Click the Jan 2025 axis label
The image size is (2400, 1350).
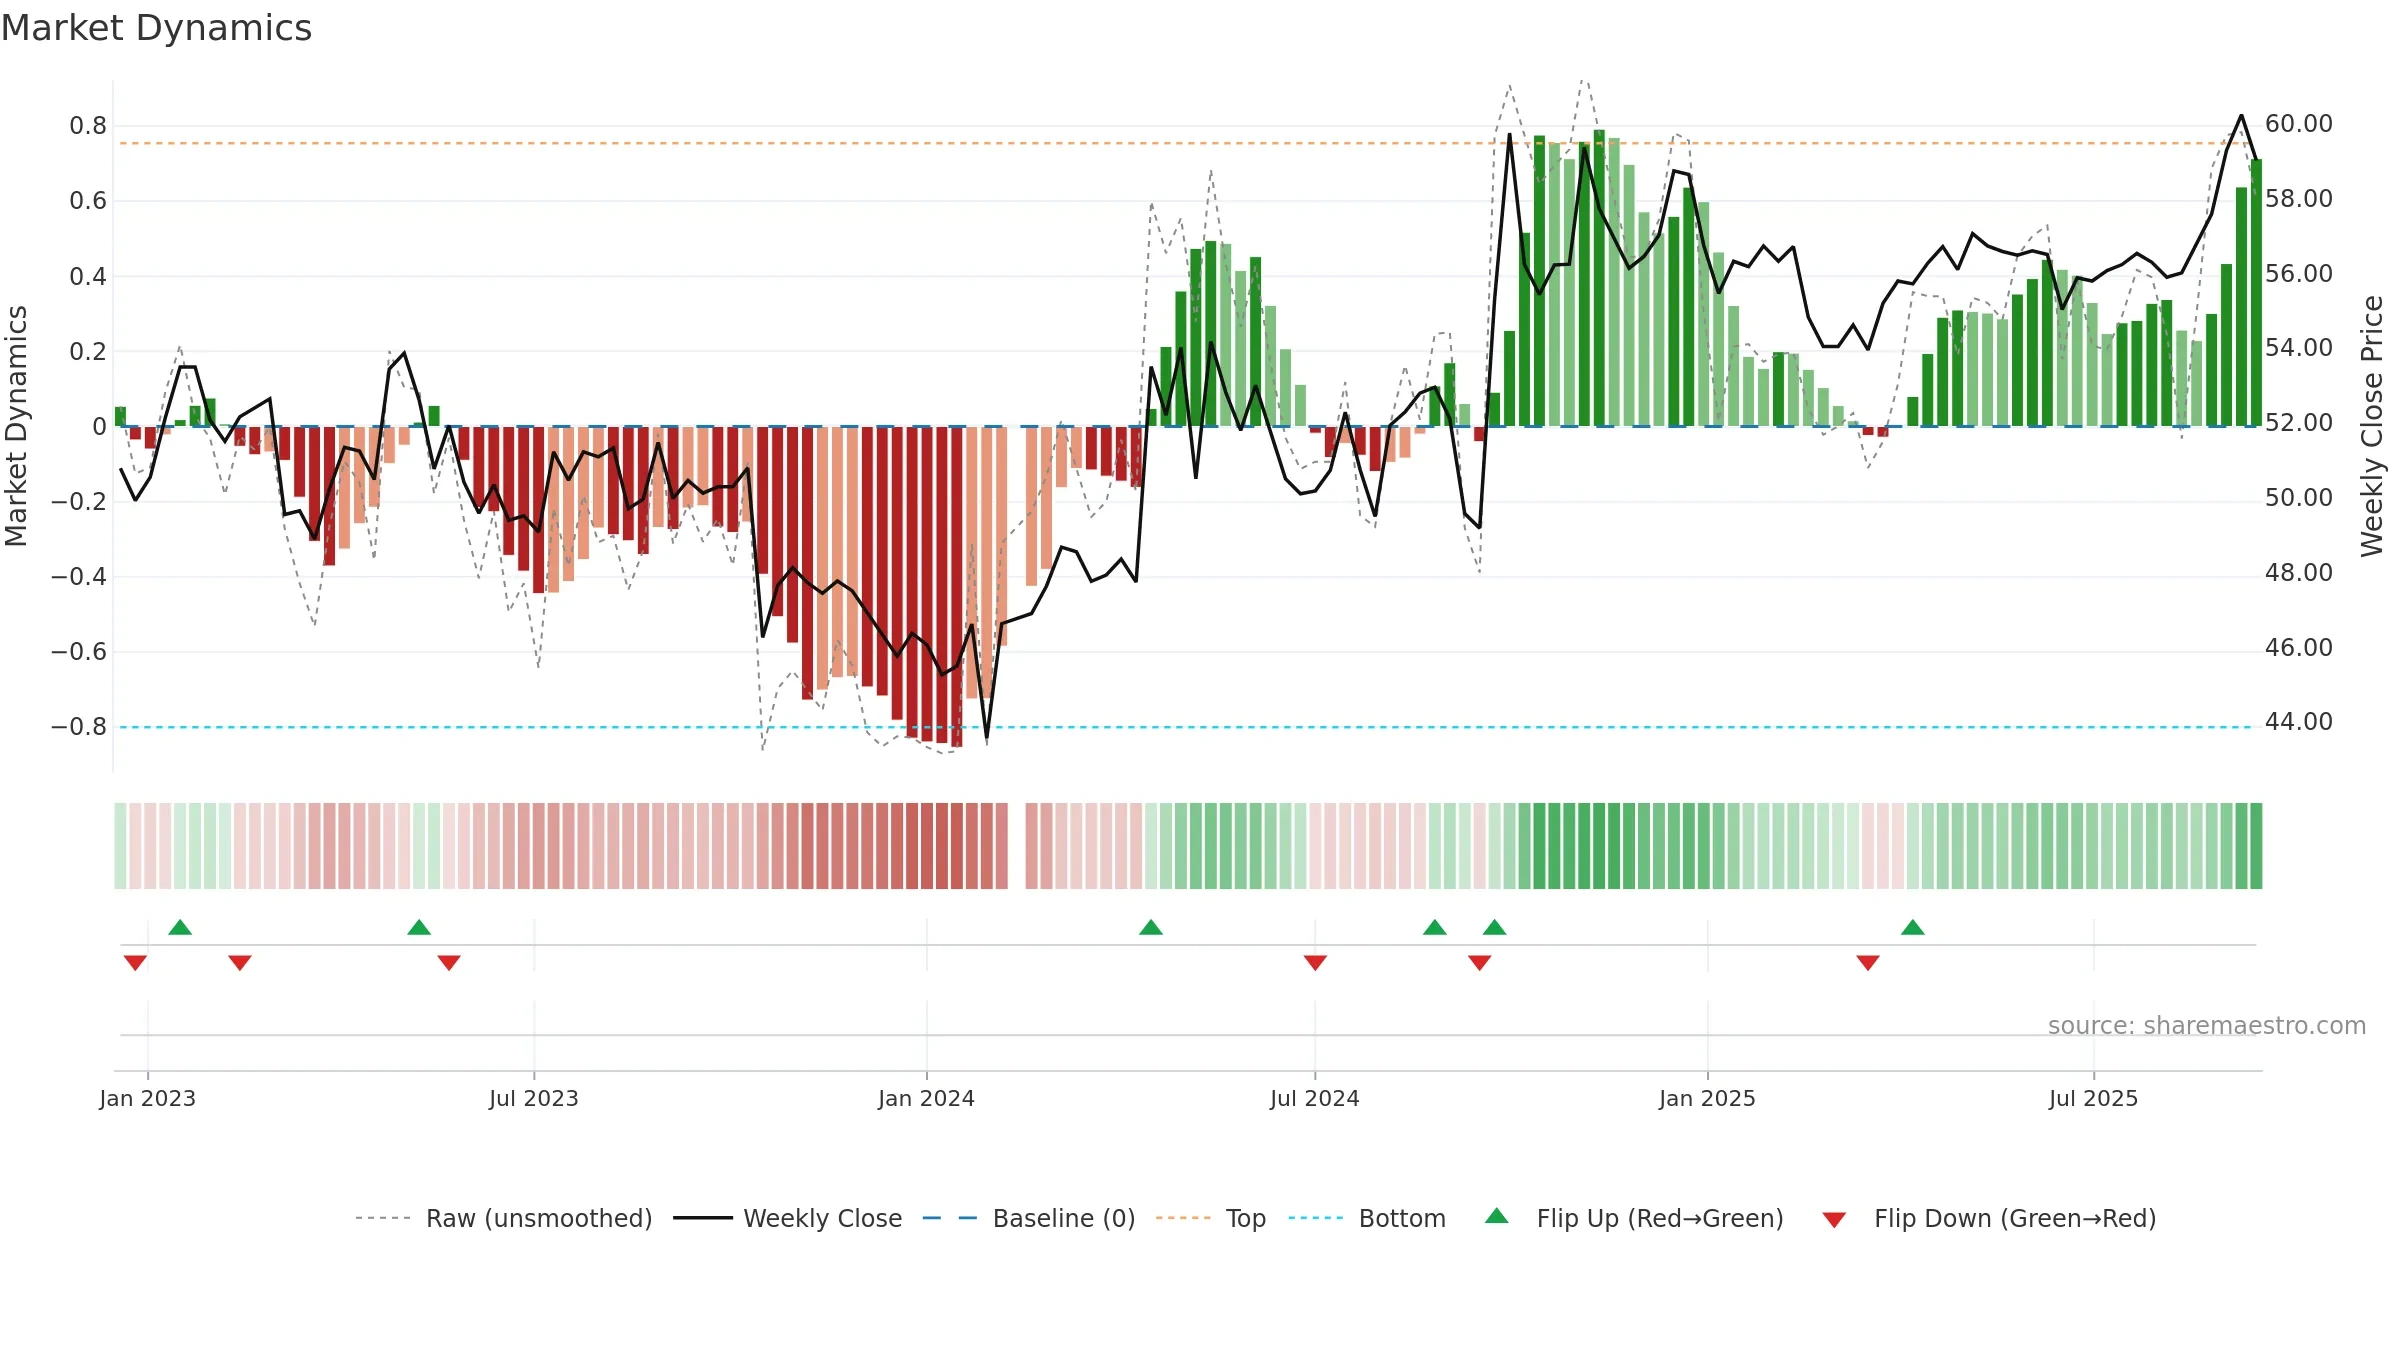(1707, 1098)
